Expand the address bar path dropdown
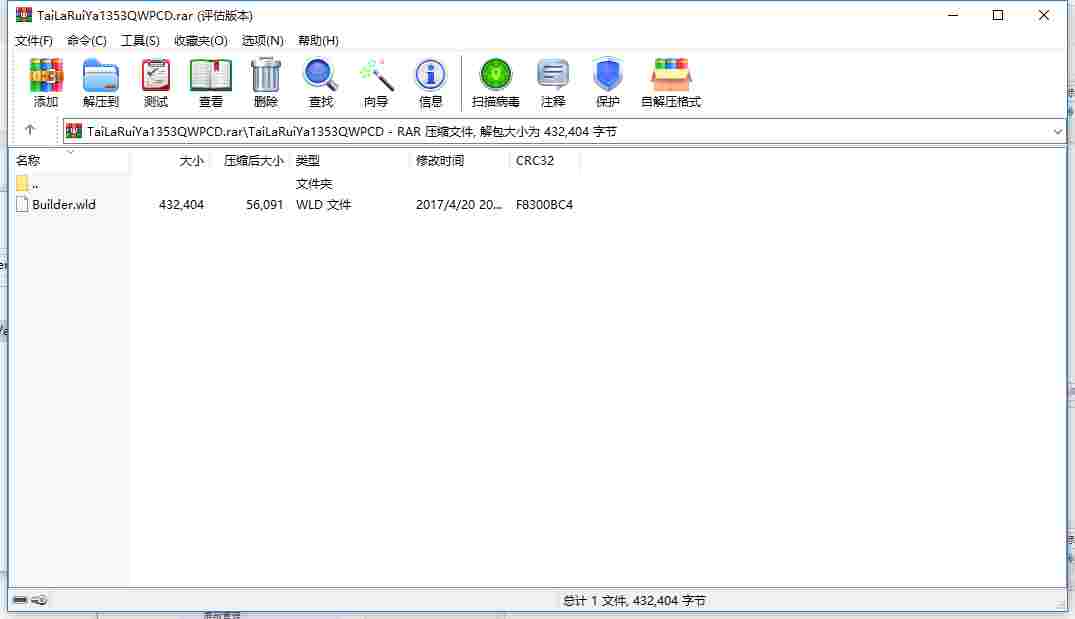Image resolution: width=1075 pixels, height=619 pixels. pos(1057,132)
